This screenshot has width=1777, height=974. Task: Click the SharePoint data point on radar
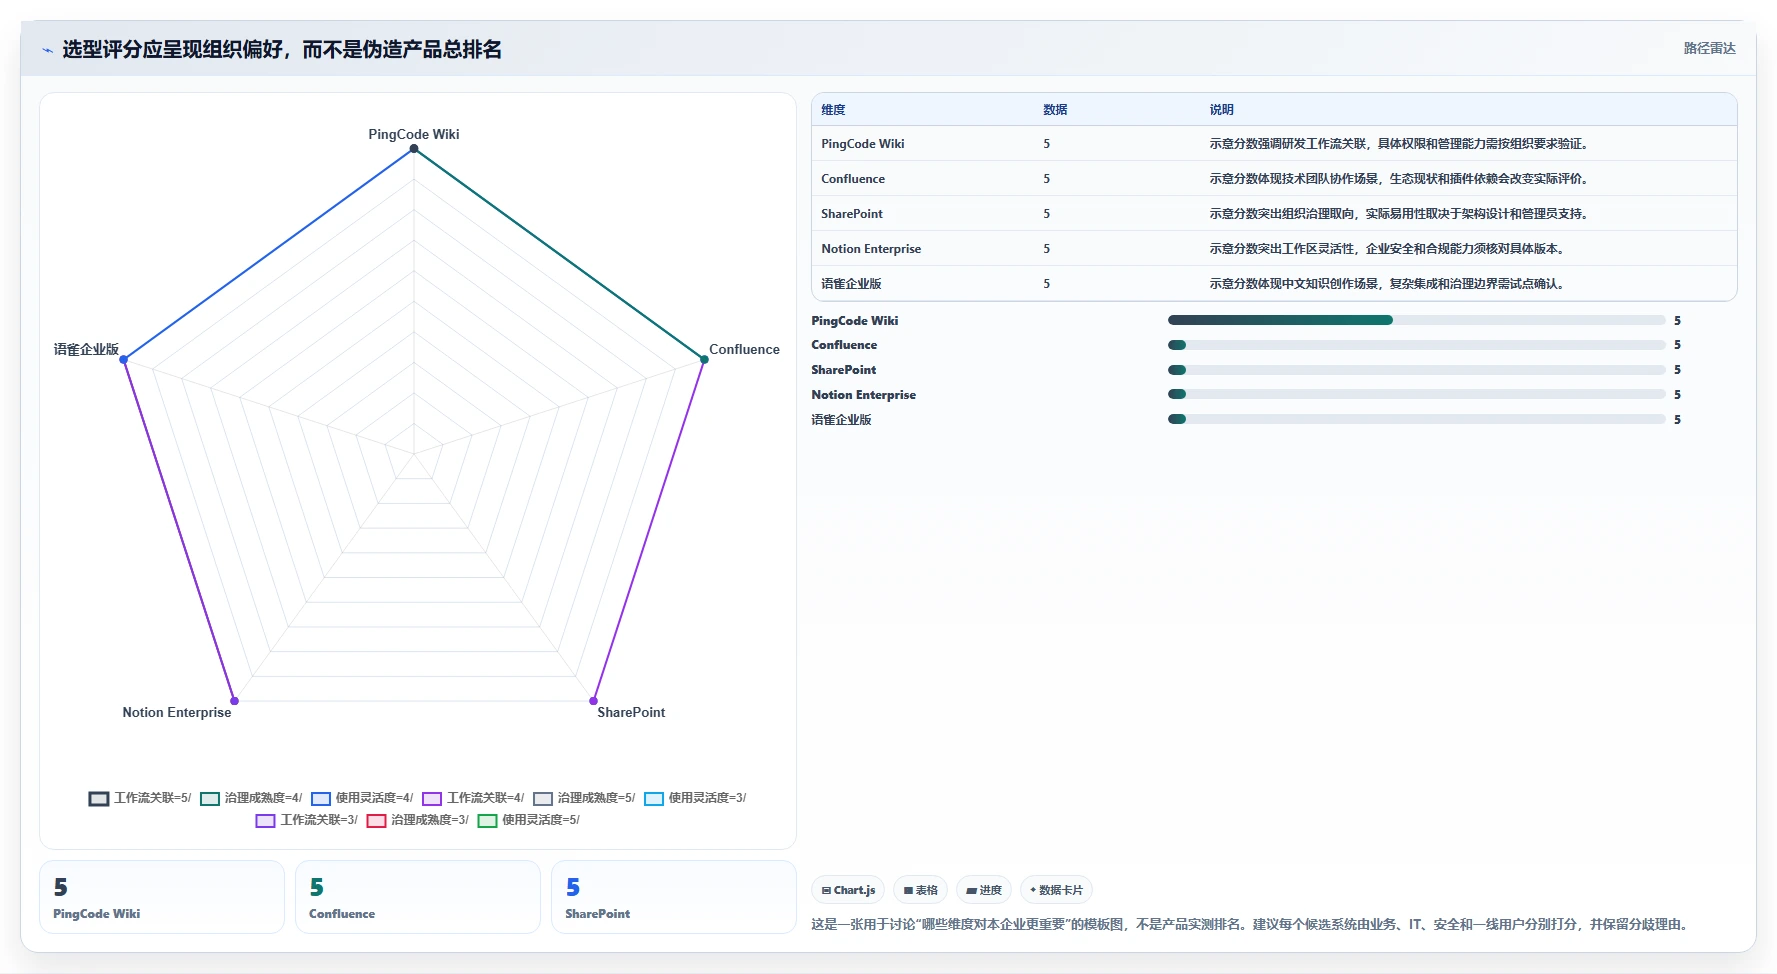[x=593, y=701]
